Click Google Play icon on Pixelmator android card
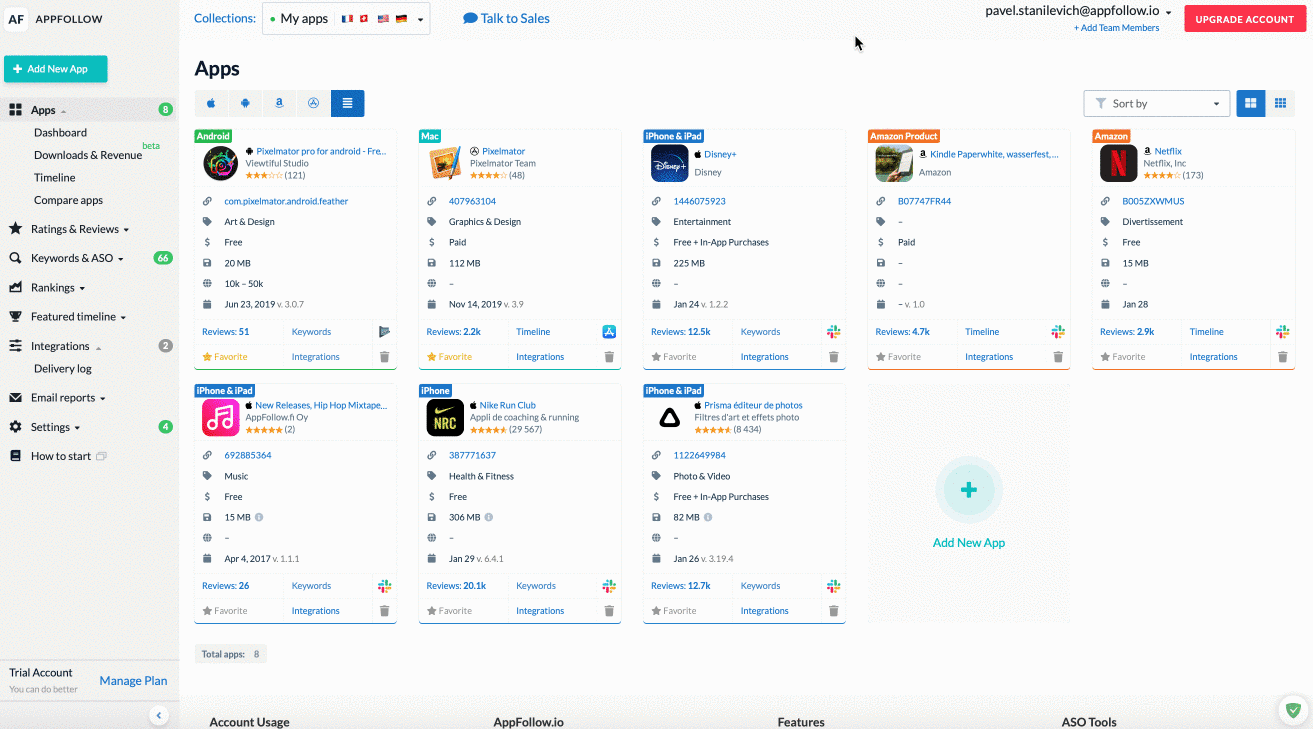 coord(385,332)
